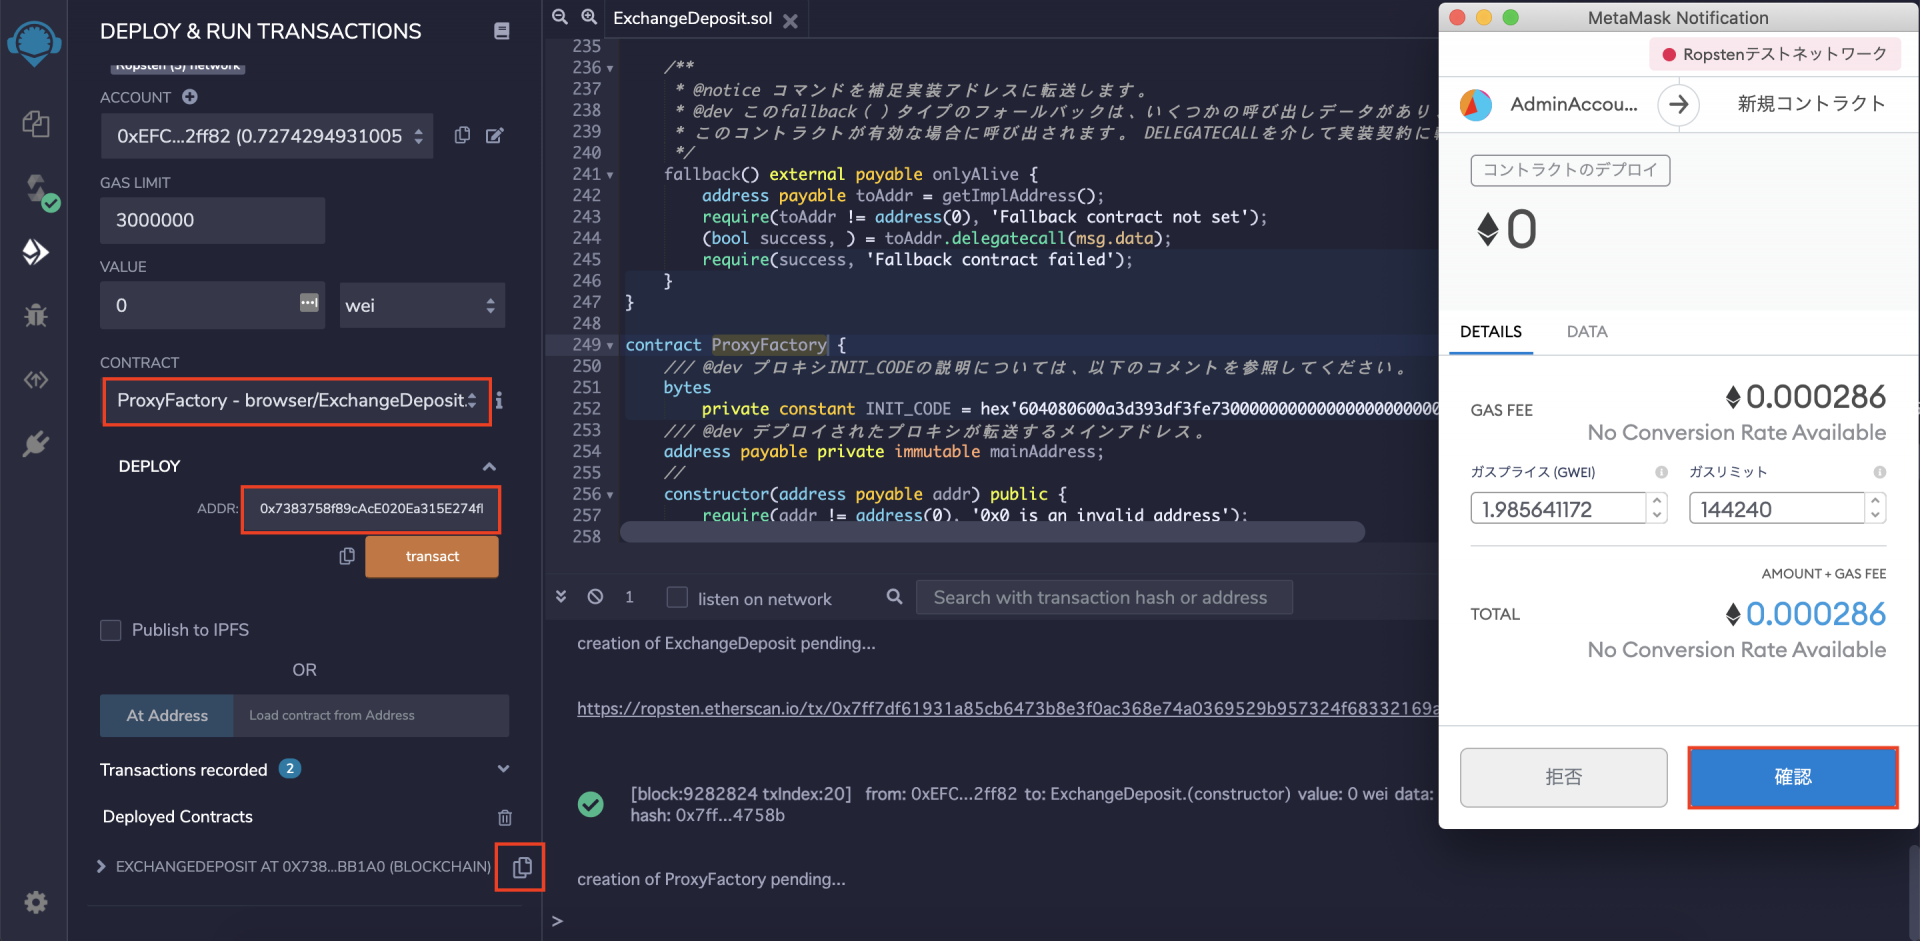Click the gas limit info icon
Screen dimensions: 1920x941
1880,472
